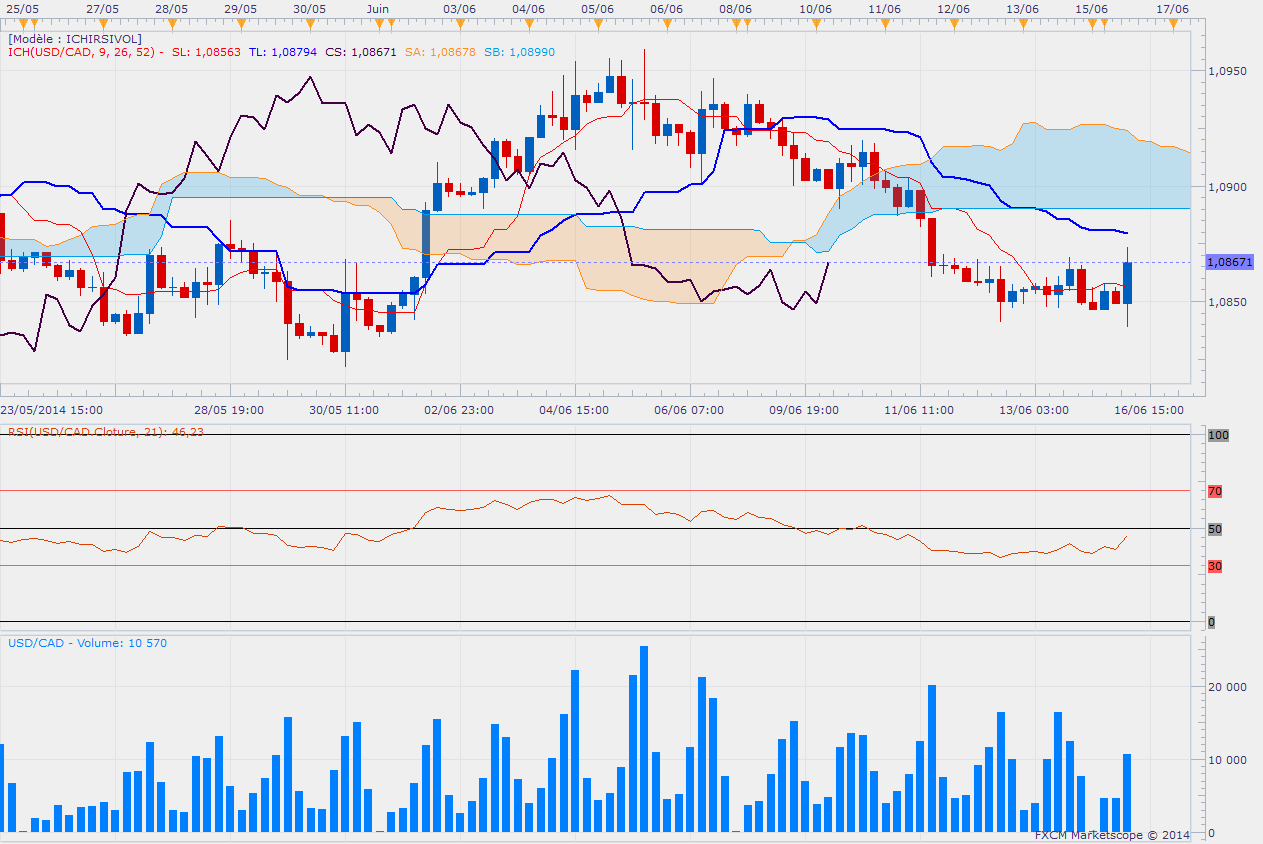The width and height of the screenshot is (1263, 844).
Task: Click the RSI "30" oversold level label
Action: coord(1215,566)
